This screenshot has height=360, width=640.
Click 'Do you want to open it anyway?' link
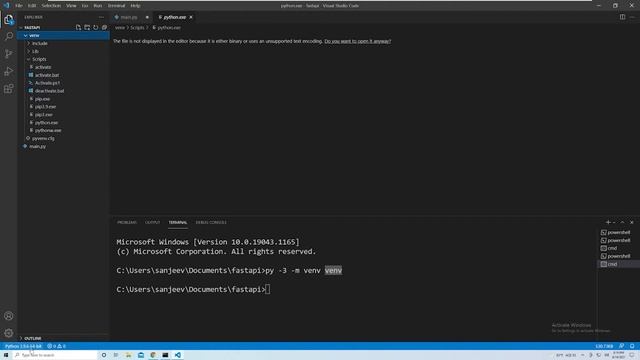point(358,41)
